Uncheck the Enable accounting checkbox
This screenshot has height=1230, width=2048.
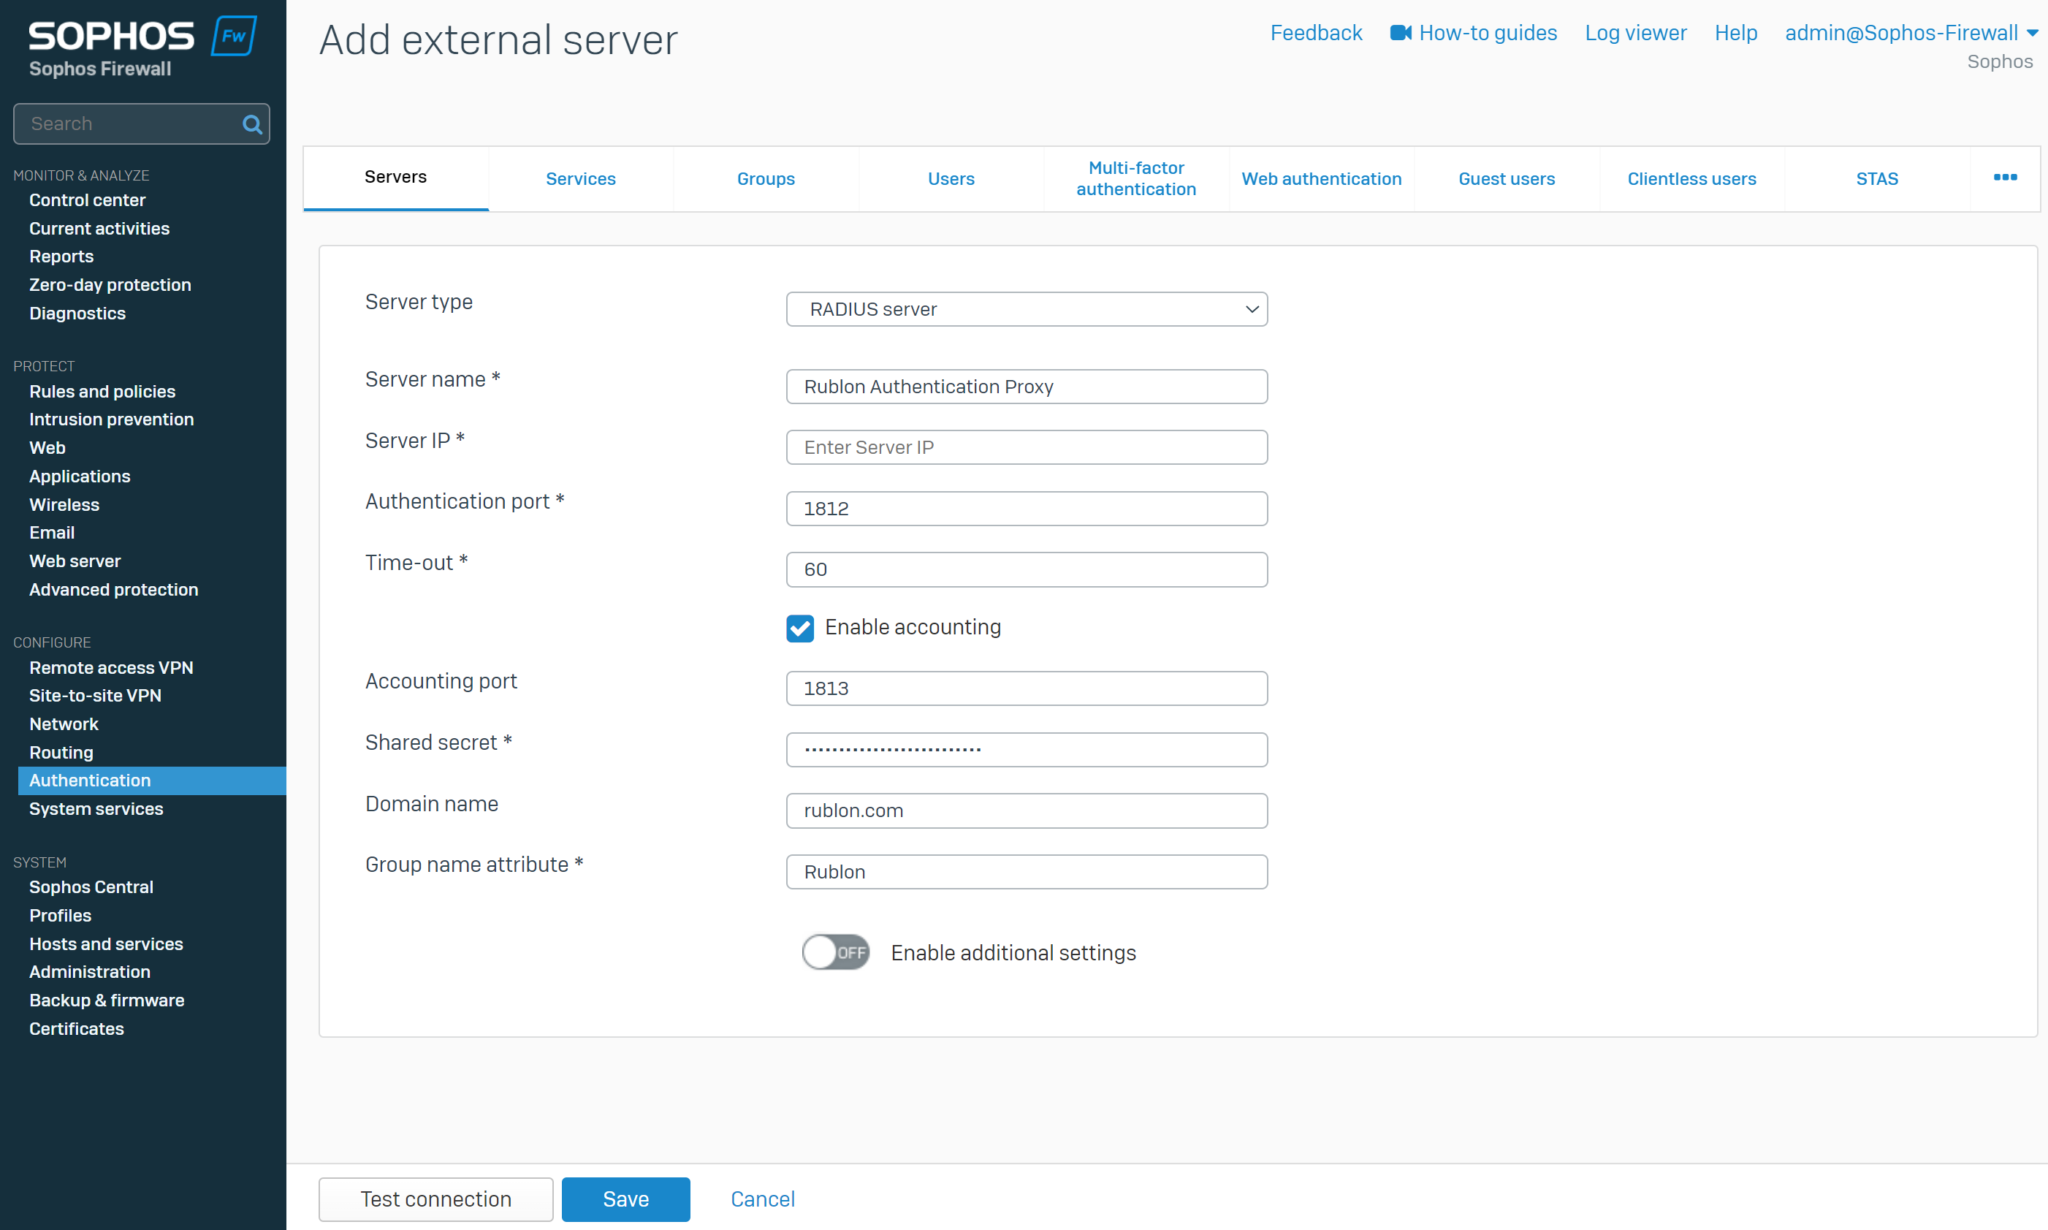click(799, 628)
